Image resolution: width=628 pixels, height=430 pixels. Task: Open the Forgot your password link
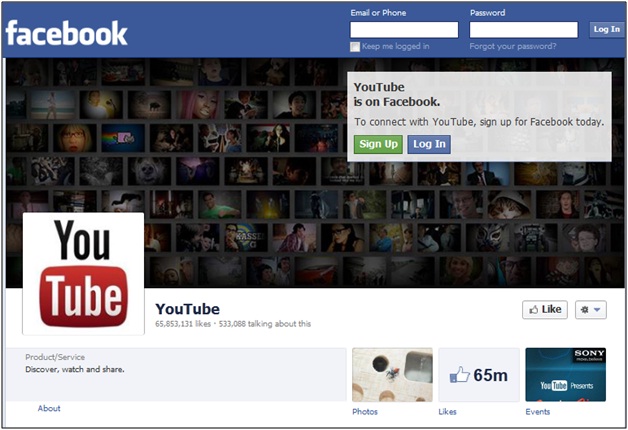pos(513,46)
